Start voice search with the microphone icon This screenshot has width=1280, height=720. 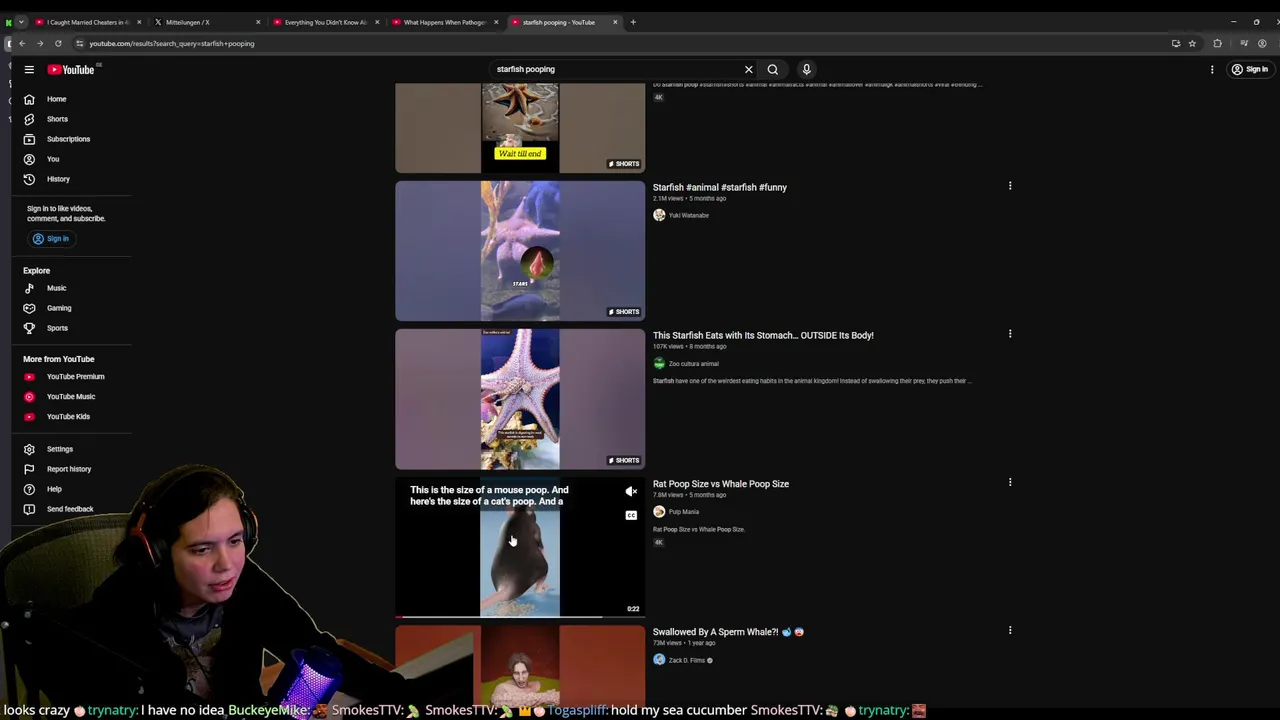pos(806,69)
